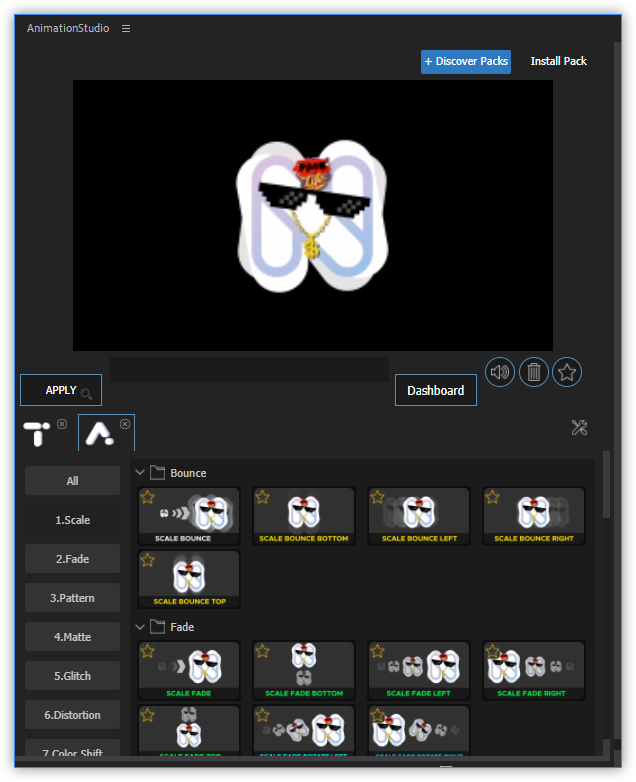The height and width of the screenshot is (782, 636).
Task: Close the T pack tab
Action: (x=62, y=424)
